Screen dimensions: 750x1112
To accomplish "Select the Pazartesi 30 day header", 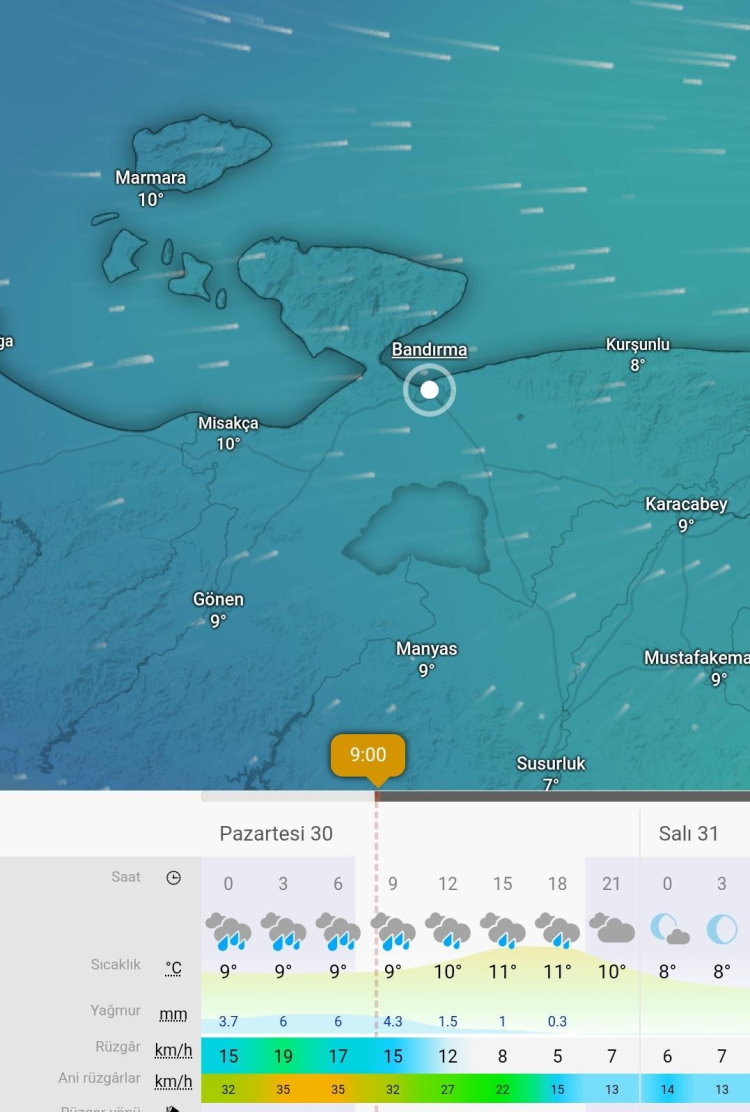I will click(276, 833).
